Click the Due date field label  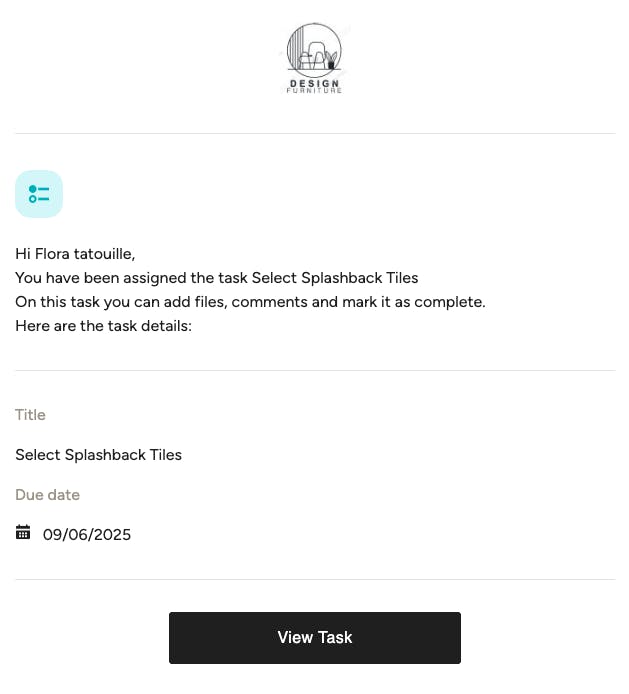(x=47, y=495)
